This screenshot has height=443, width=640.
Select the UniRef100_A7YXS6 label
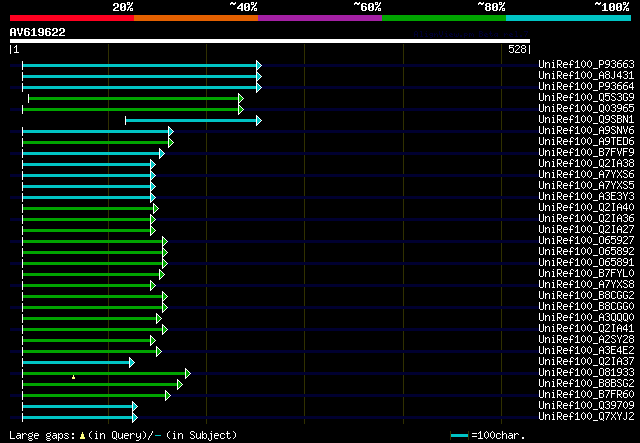(586, 174)
